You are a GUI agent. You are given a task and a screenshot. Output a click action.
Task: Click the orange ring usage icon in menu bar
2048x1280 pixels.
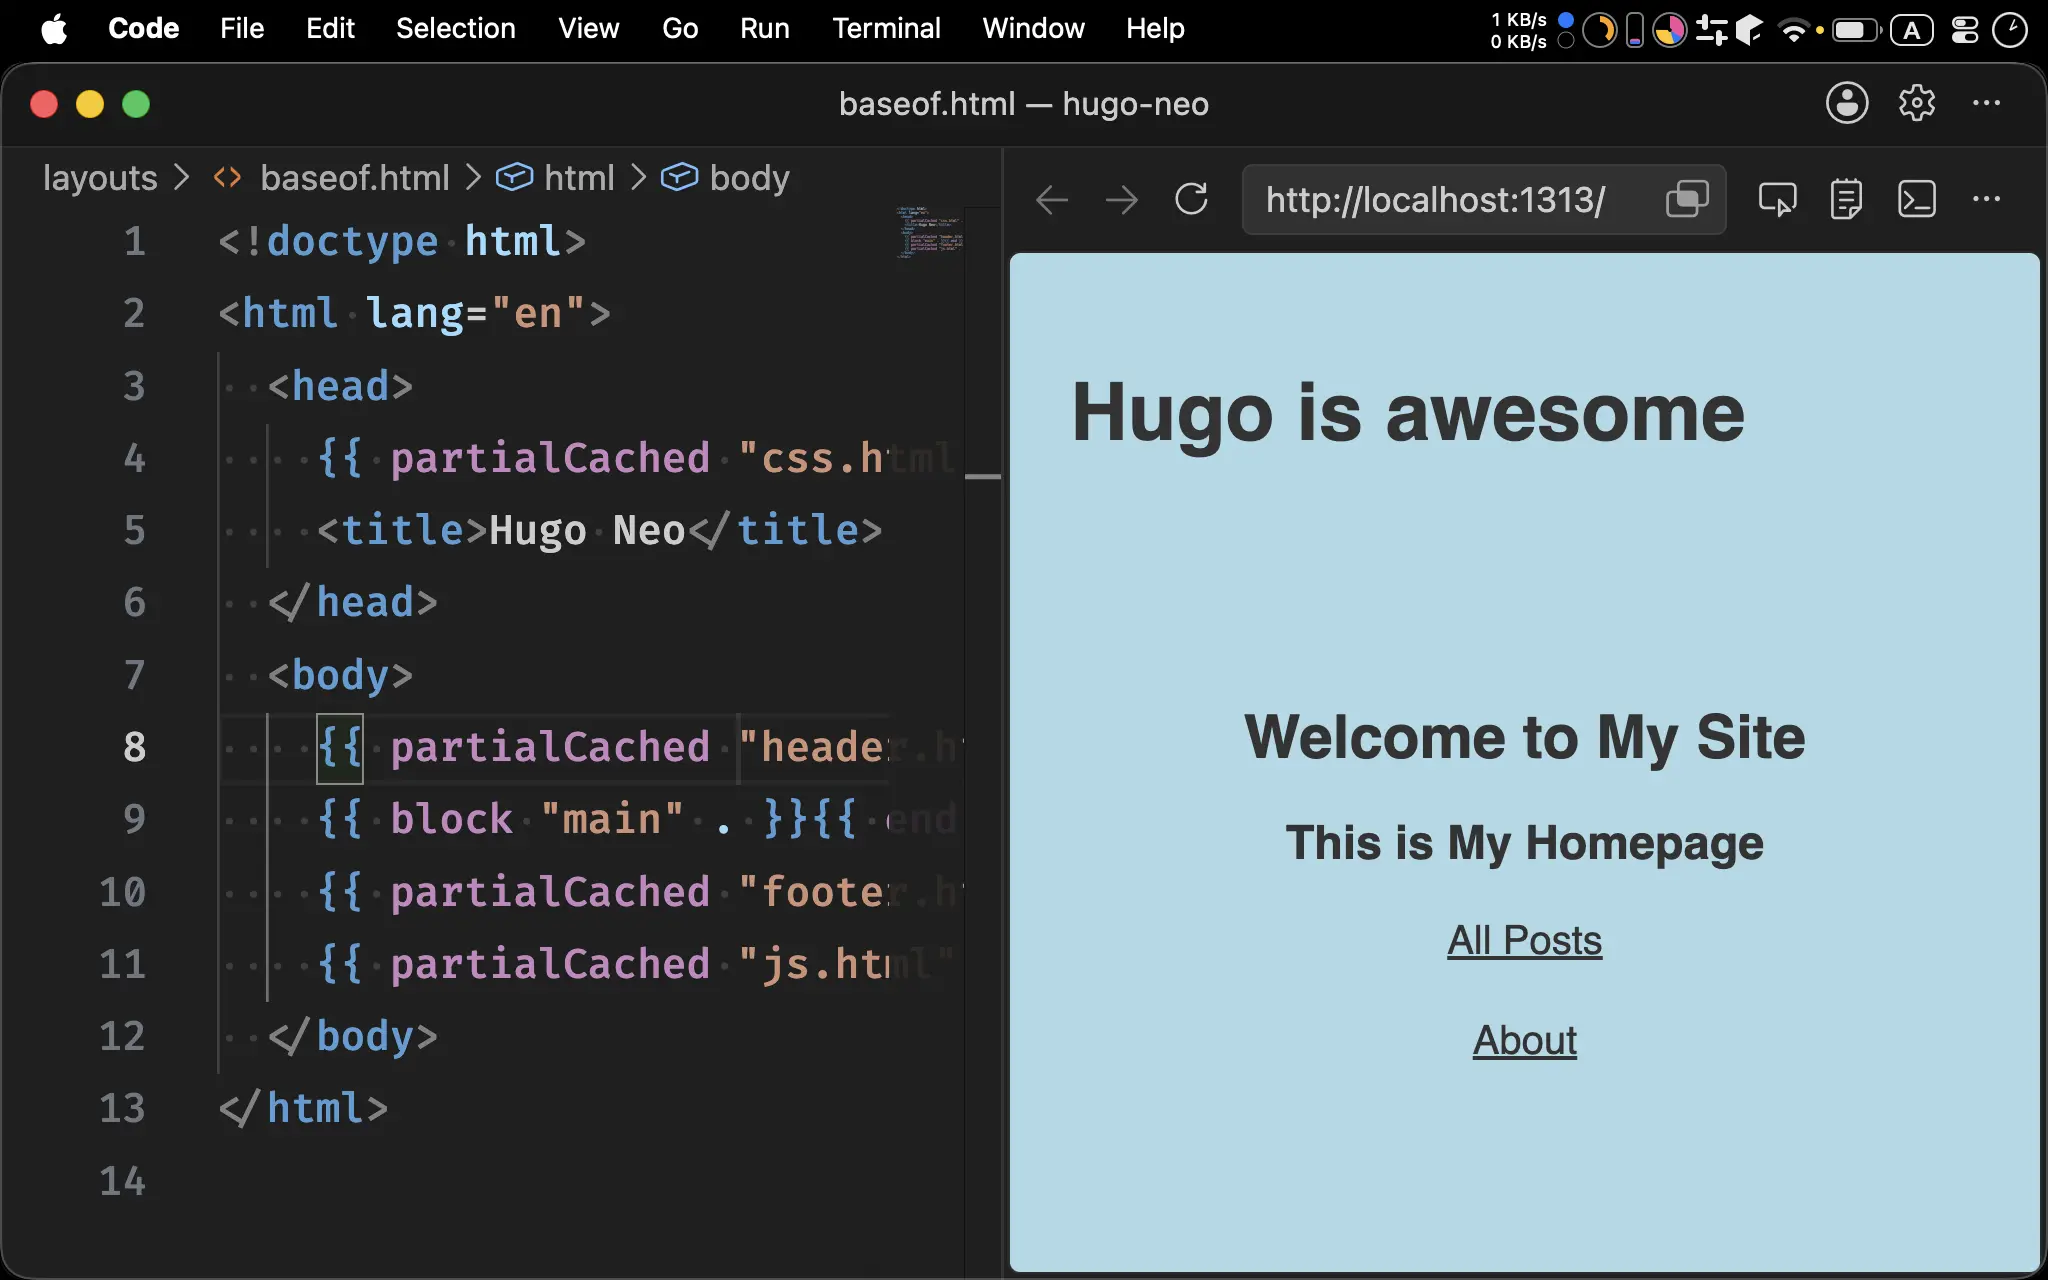[x=1600, y=30]
